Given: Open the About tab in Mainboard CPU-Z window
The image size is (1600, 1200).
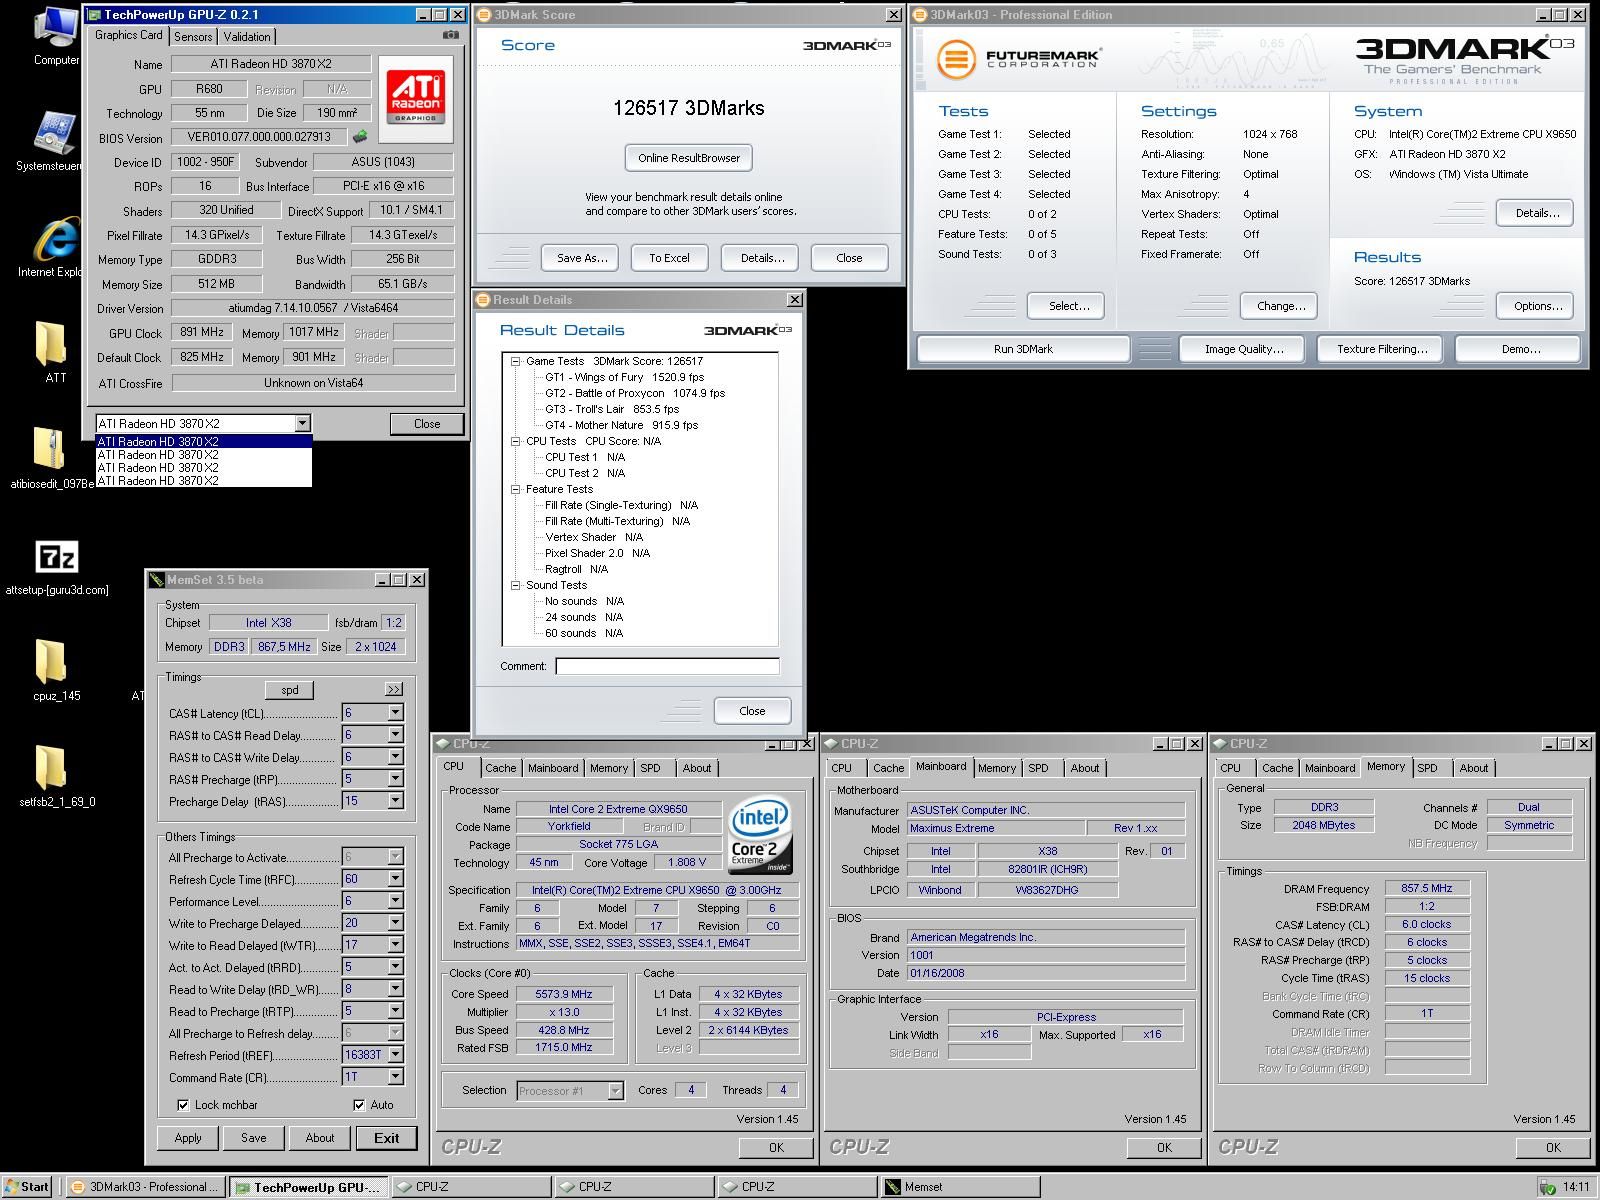Looking at the screenshot, I should pyautogui.click(x=1085, y=768).
